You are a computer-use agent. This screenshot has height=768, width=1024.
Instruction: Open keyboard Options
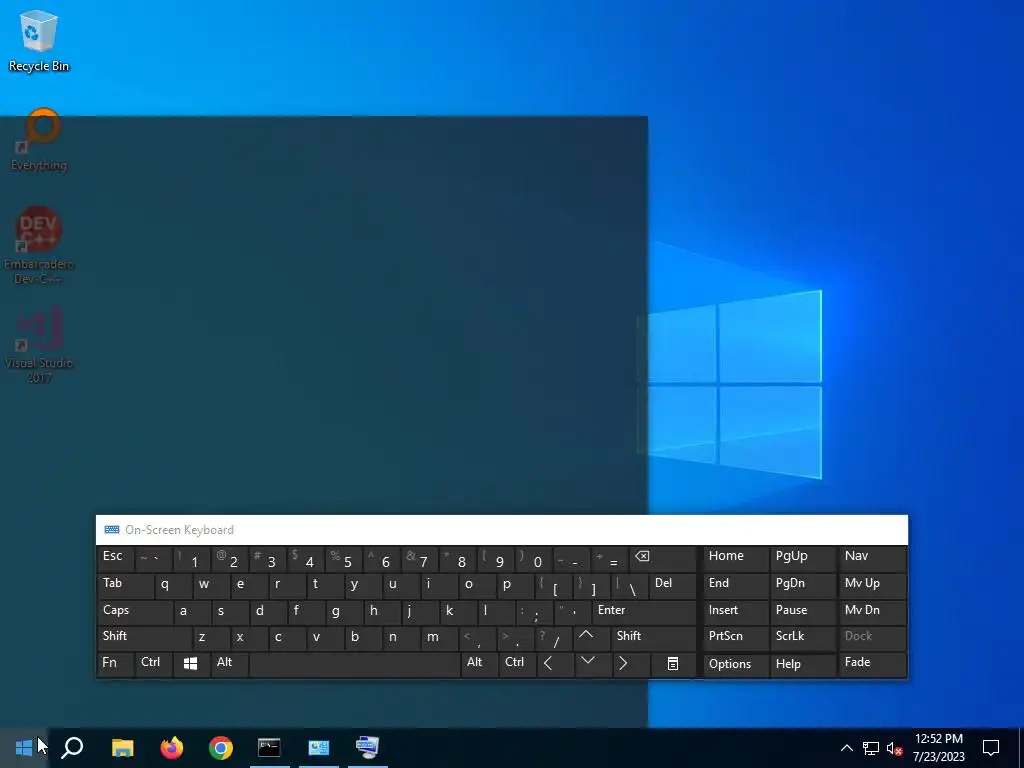735,665
